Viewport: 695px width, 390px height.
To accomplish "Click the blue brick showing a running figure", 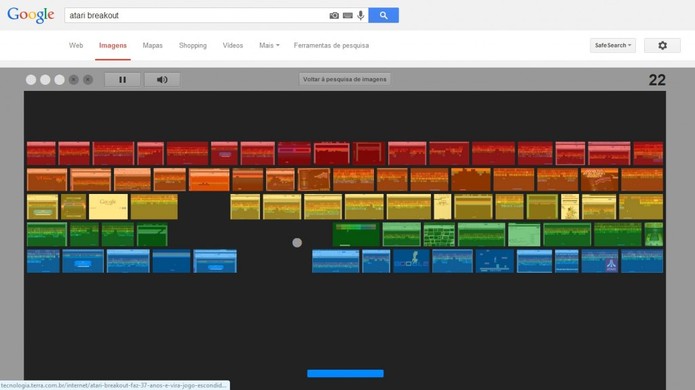I will [x=411, y=261].
